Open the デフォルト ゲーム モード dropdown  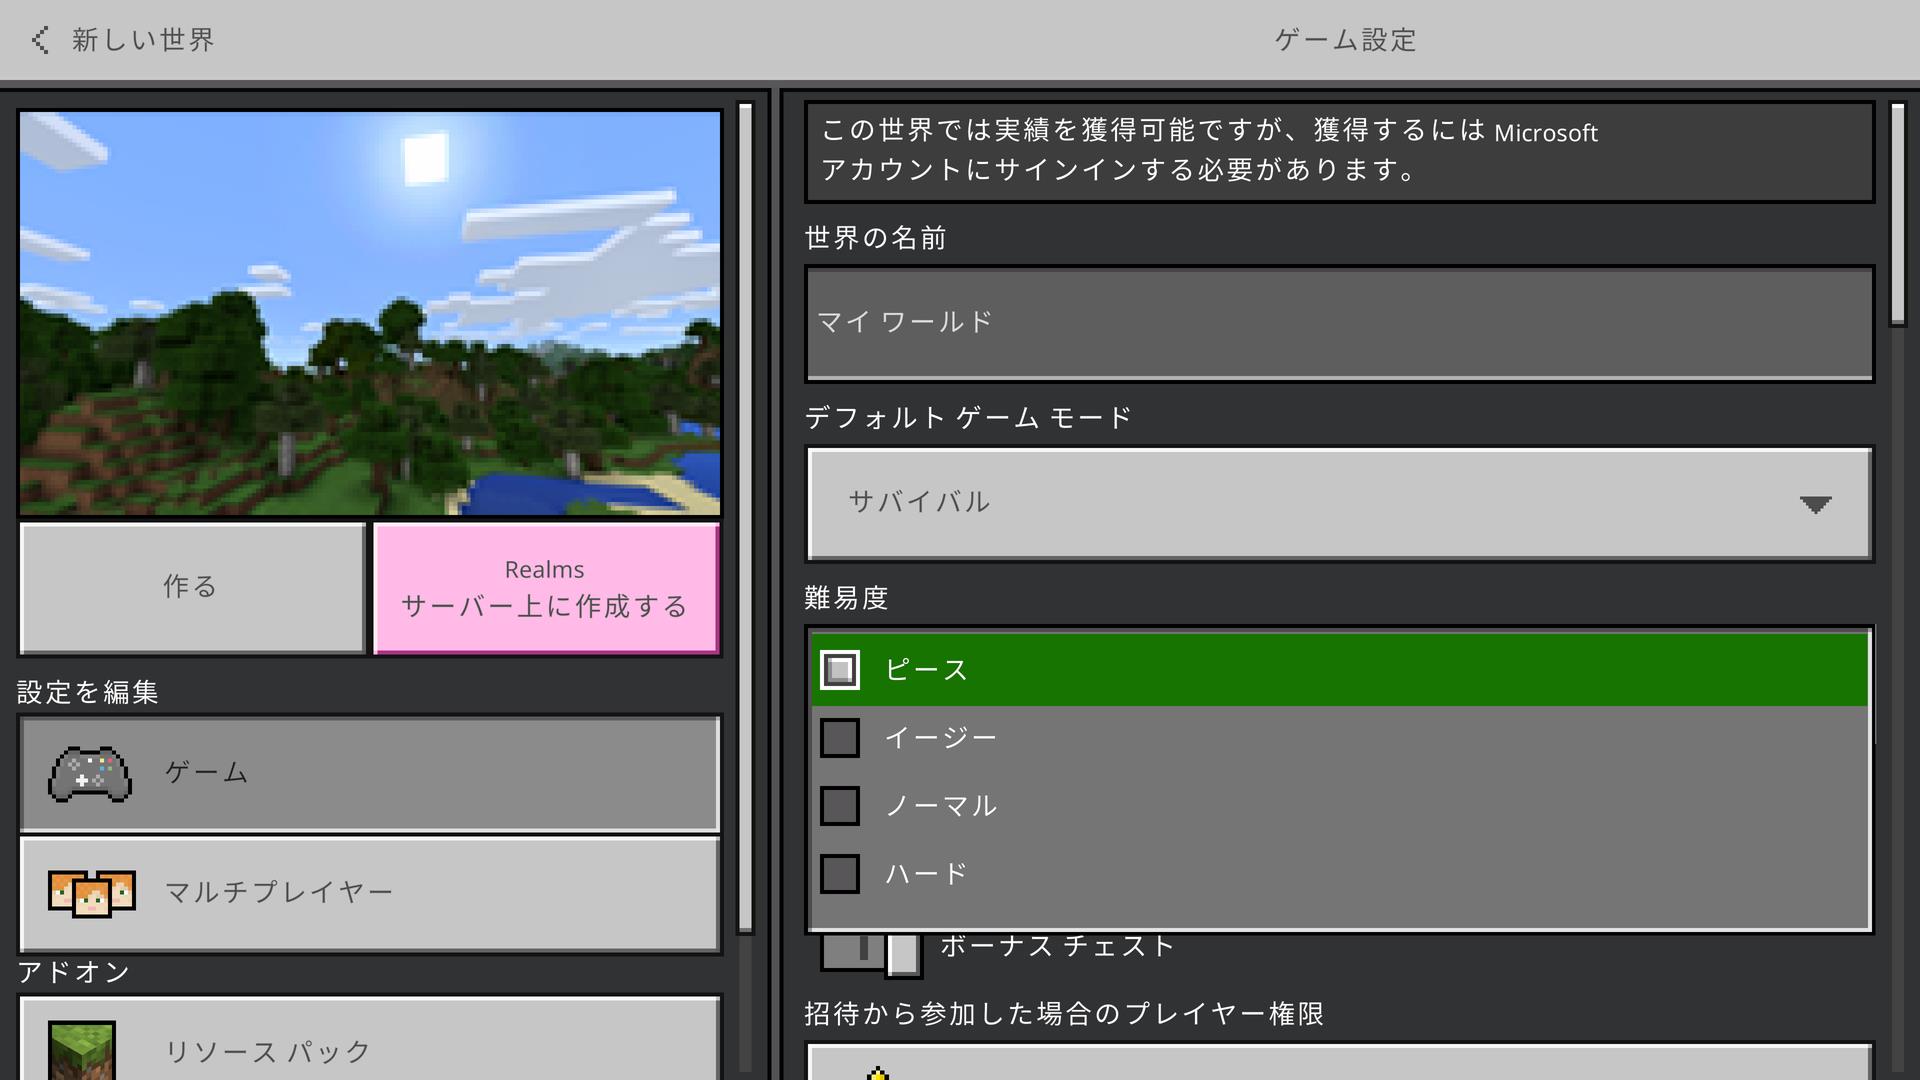point(1340,504)
